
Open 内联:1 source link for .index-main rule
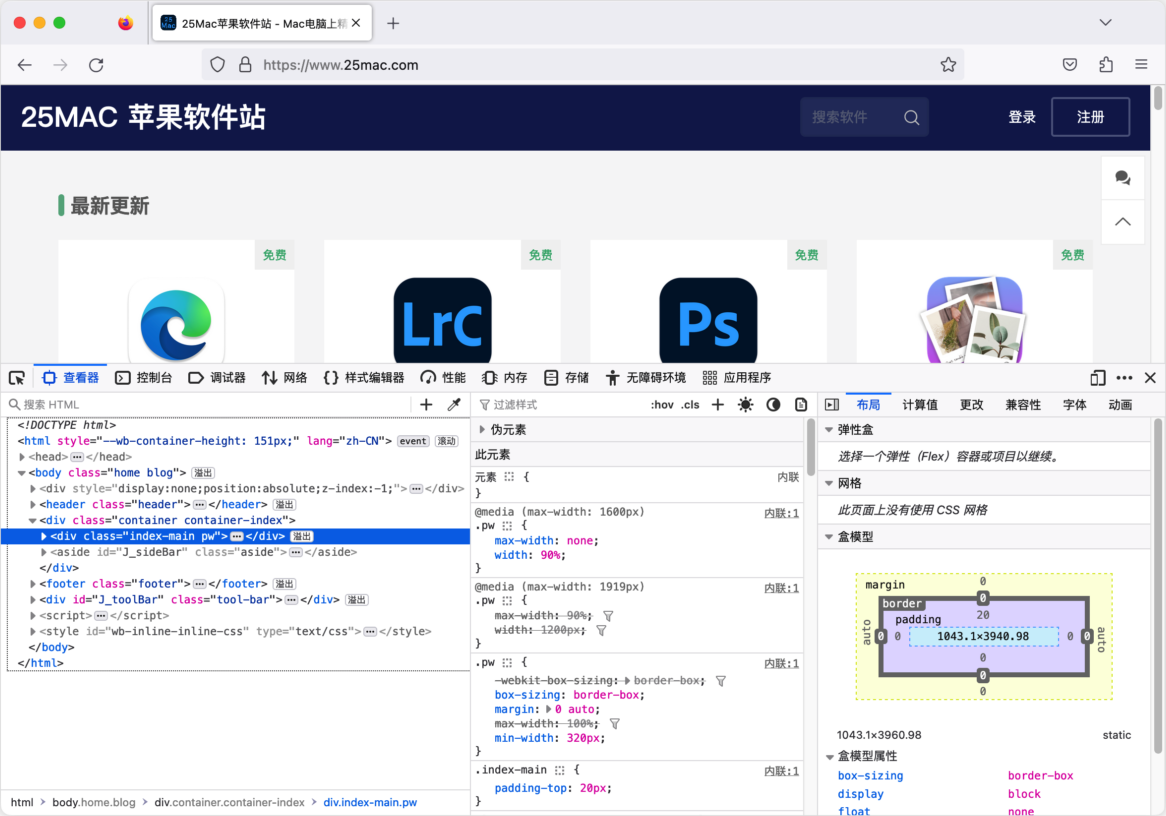[782, 771]
